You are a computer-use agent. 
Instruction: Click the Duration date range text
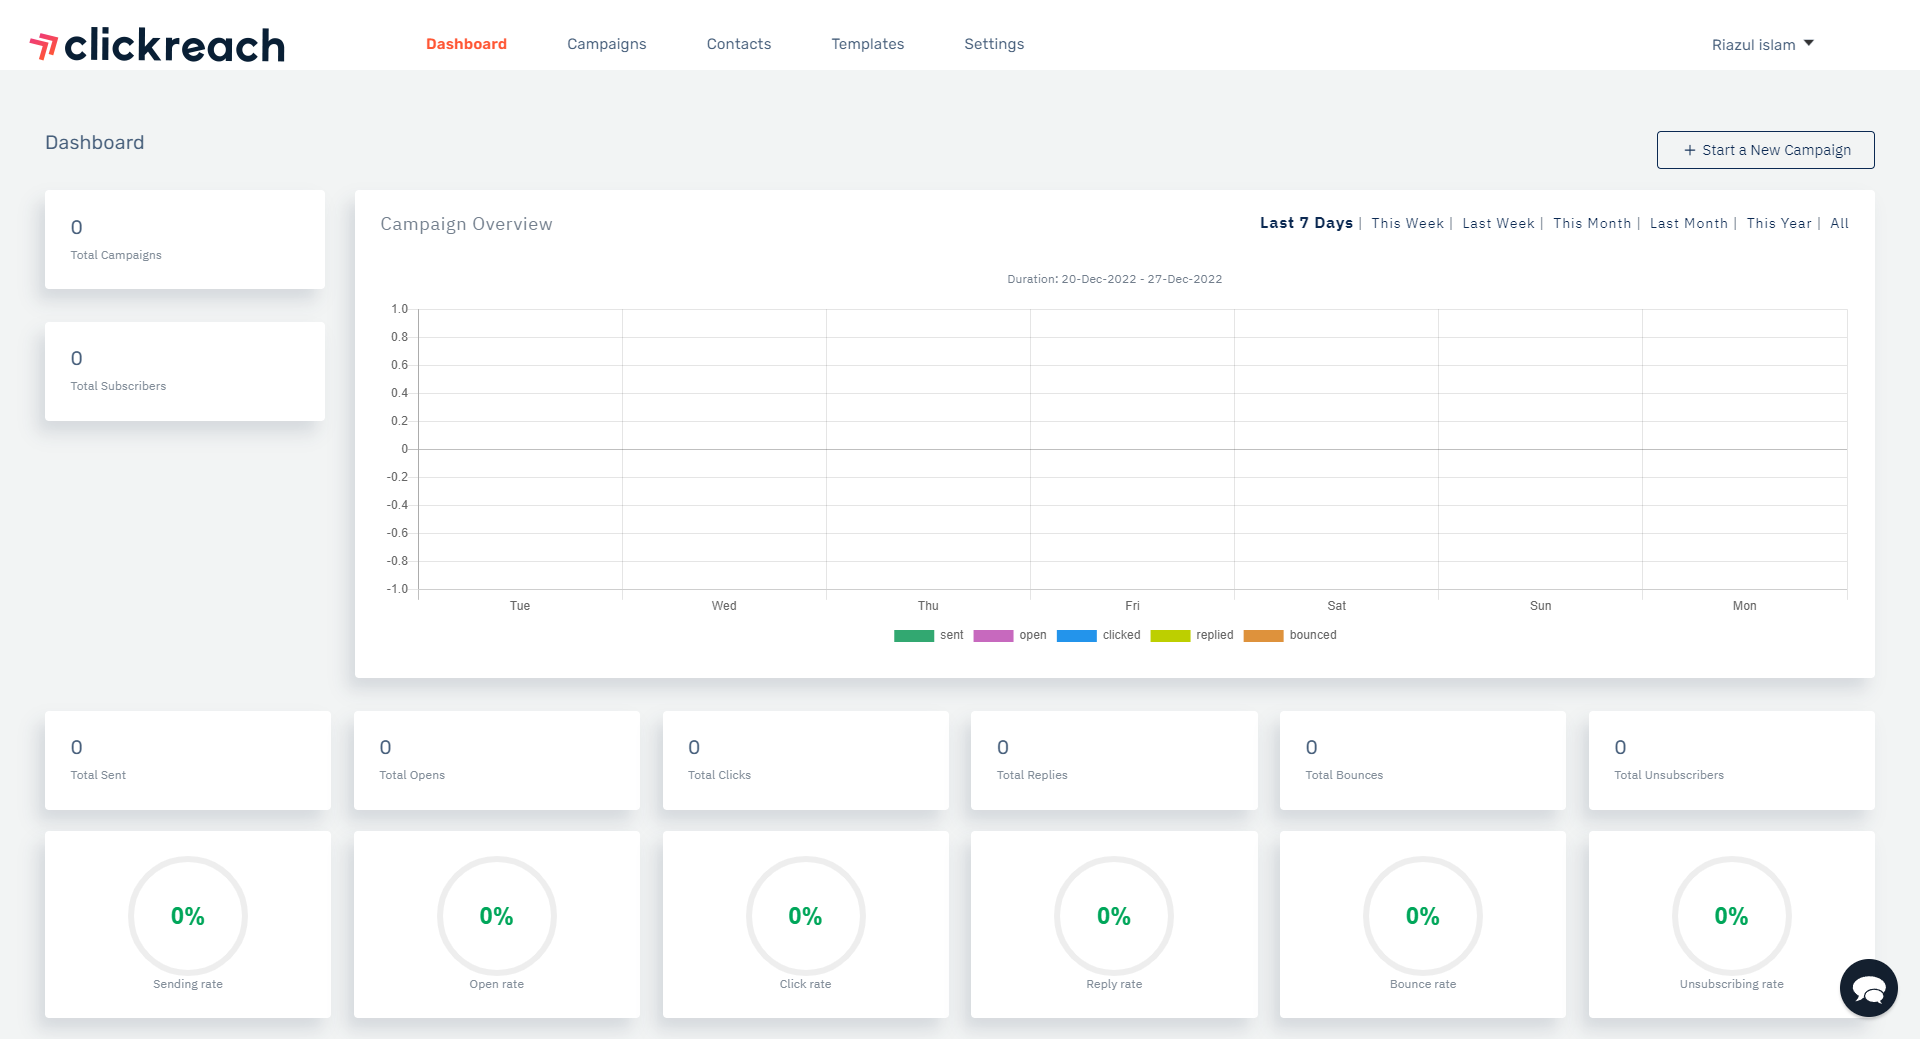point(1114,279)
